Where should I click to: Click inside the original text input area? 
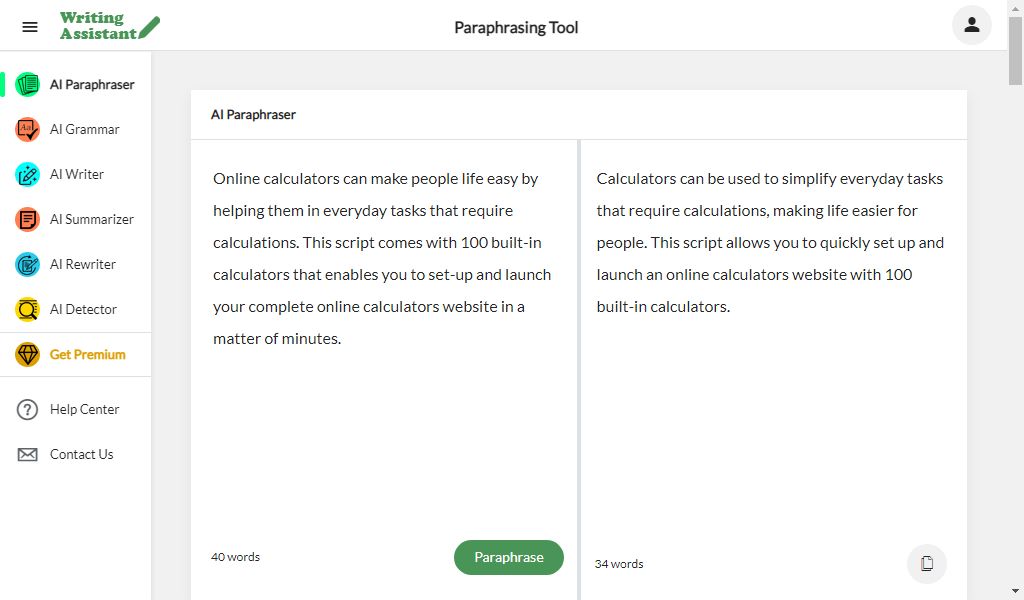(383, 420)
